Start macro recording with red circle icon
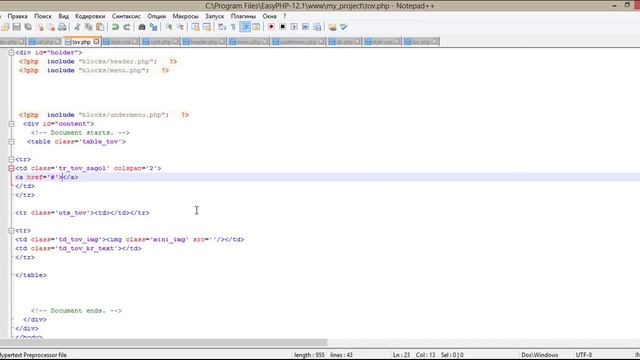Image resolution: width=640 pixels, height=360 pixels. (x=271, y=27)
